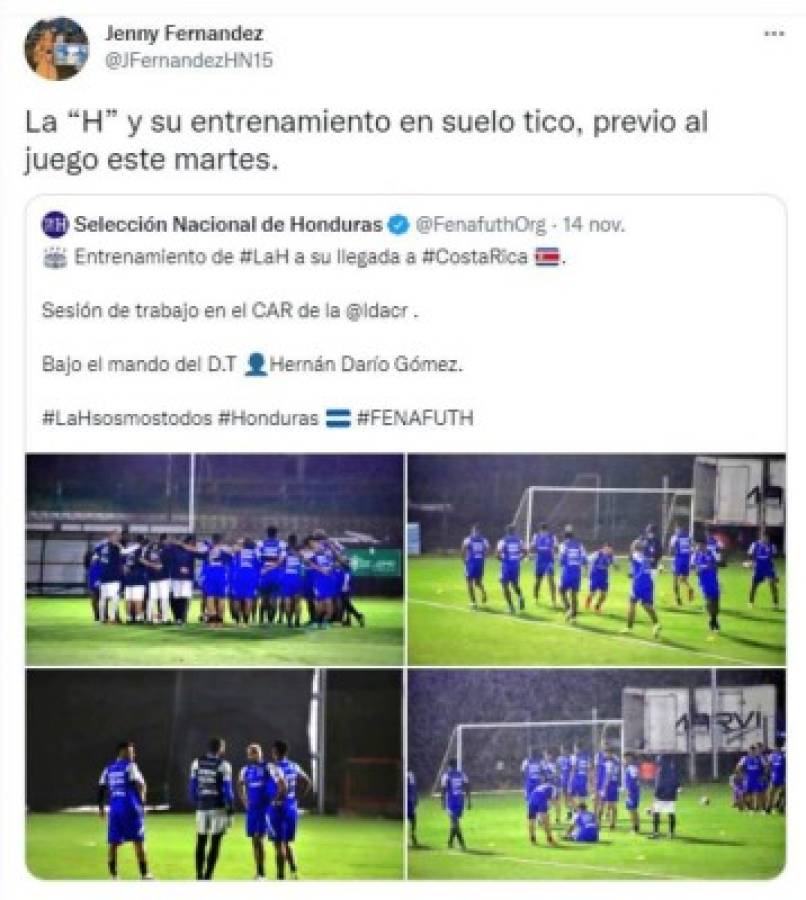Open the 14 nov. tweet timestamp
This screenshot has height=900, width=806.
[x=593, y=224]
